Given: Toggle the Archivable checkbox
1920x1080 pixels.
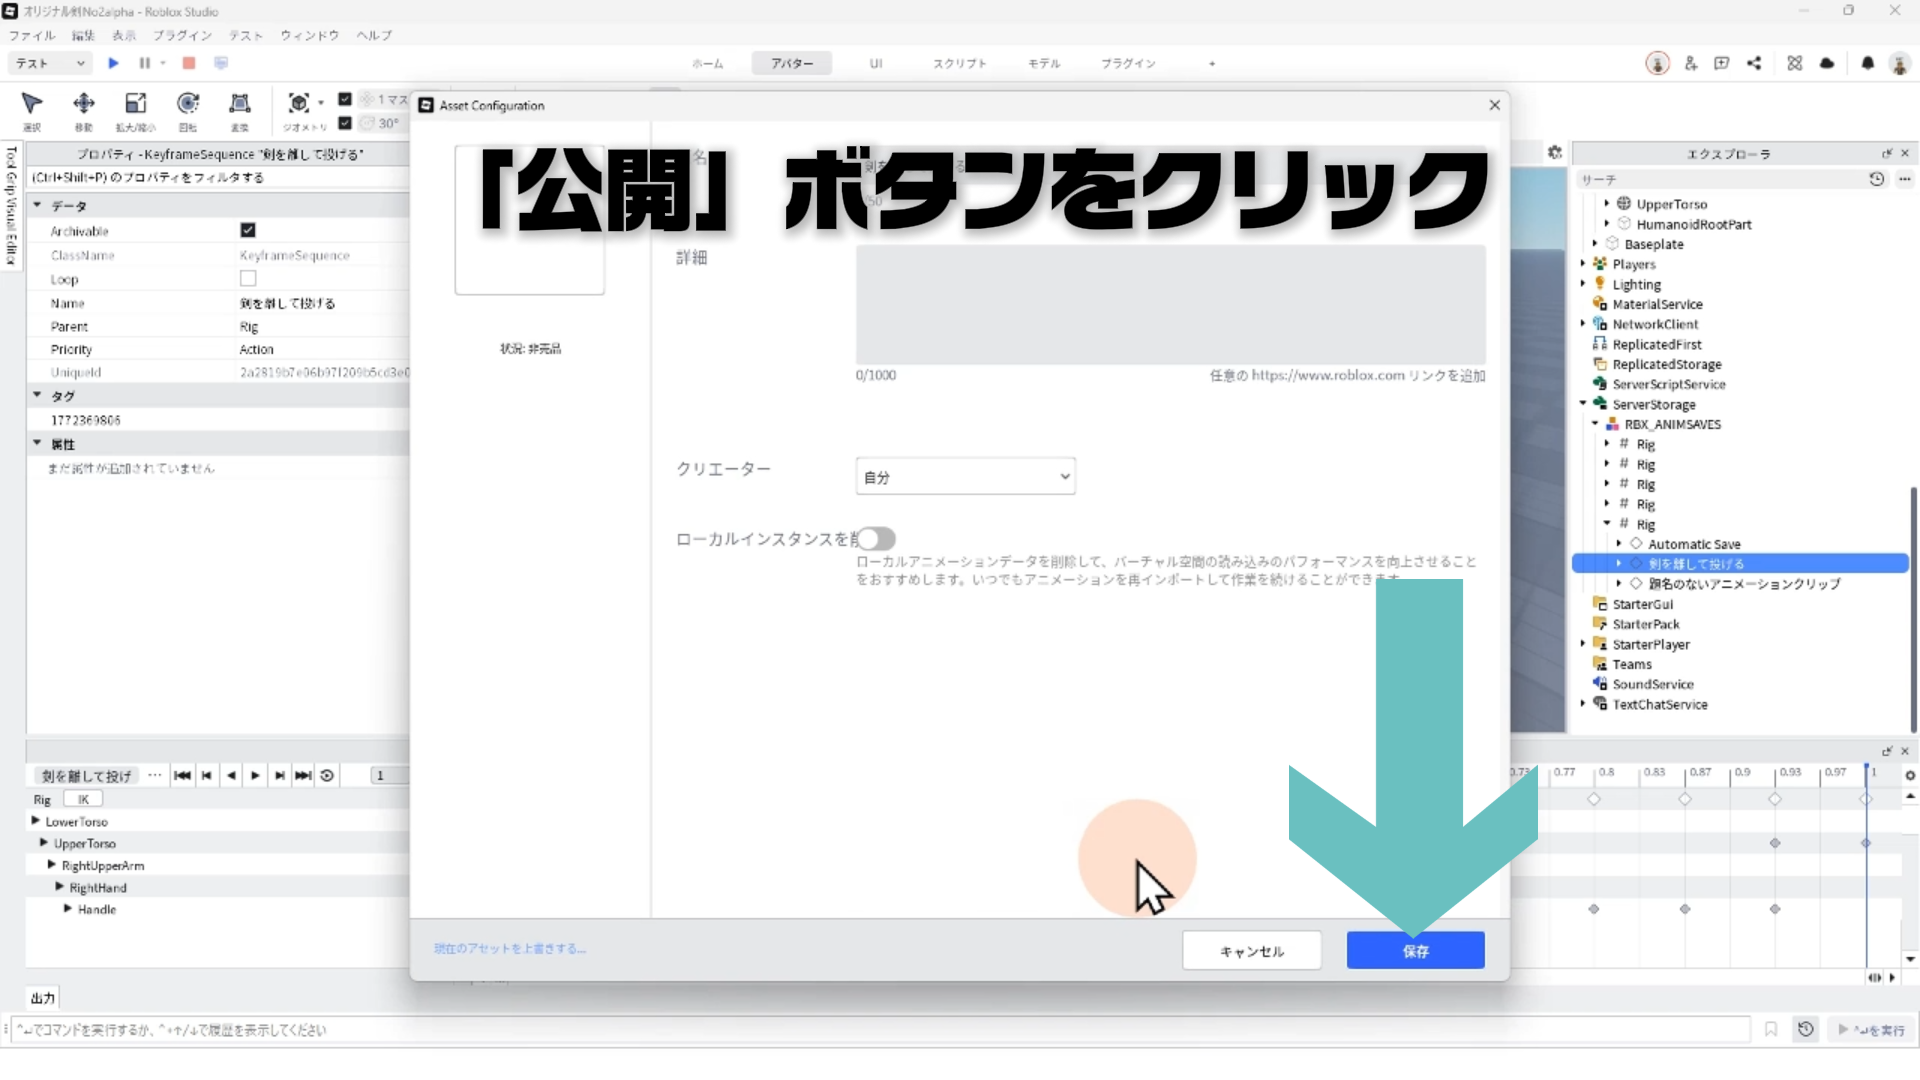Looking at the screenshot, I should (248, 230).
